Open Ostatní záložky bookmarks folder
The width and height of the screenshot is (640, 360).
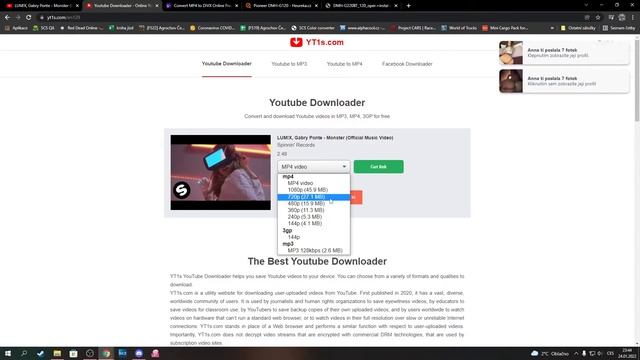[x=578, y=28]
